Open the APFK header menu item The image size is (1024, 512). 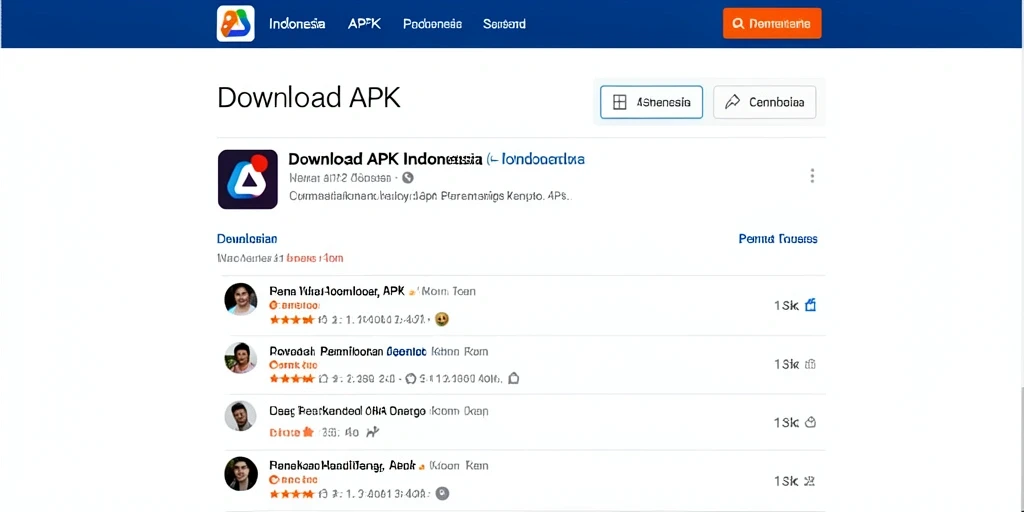pyautogui.click(x=364, y=24)
